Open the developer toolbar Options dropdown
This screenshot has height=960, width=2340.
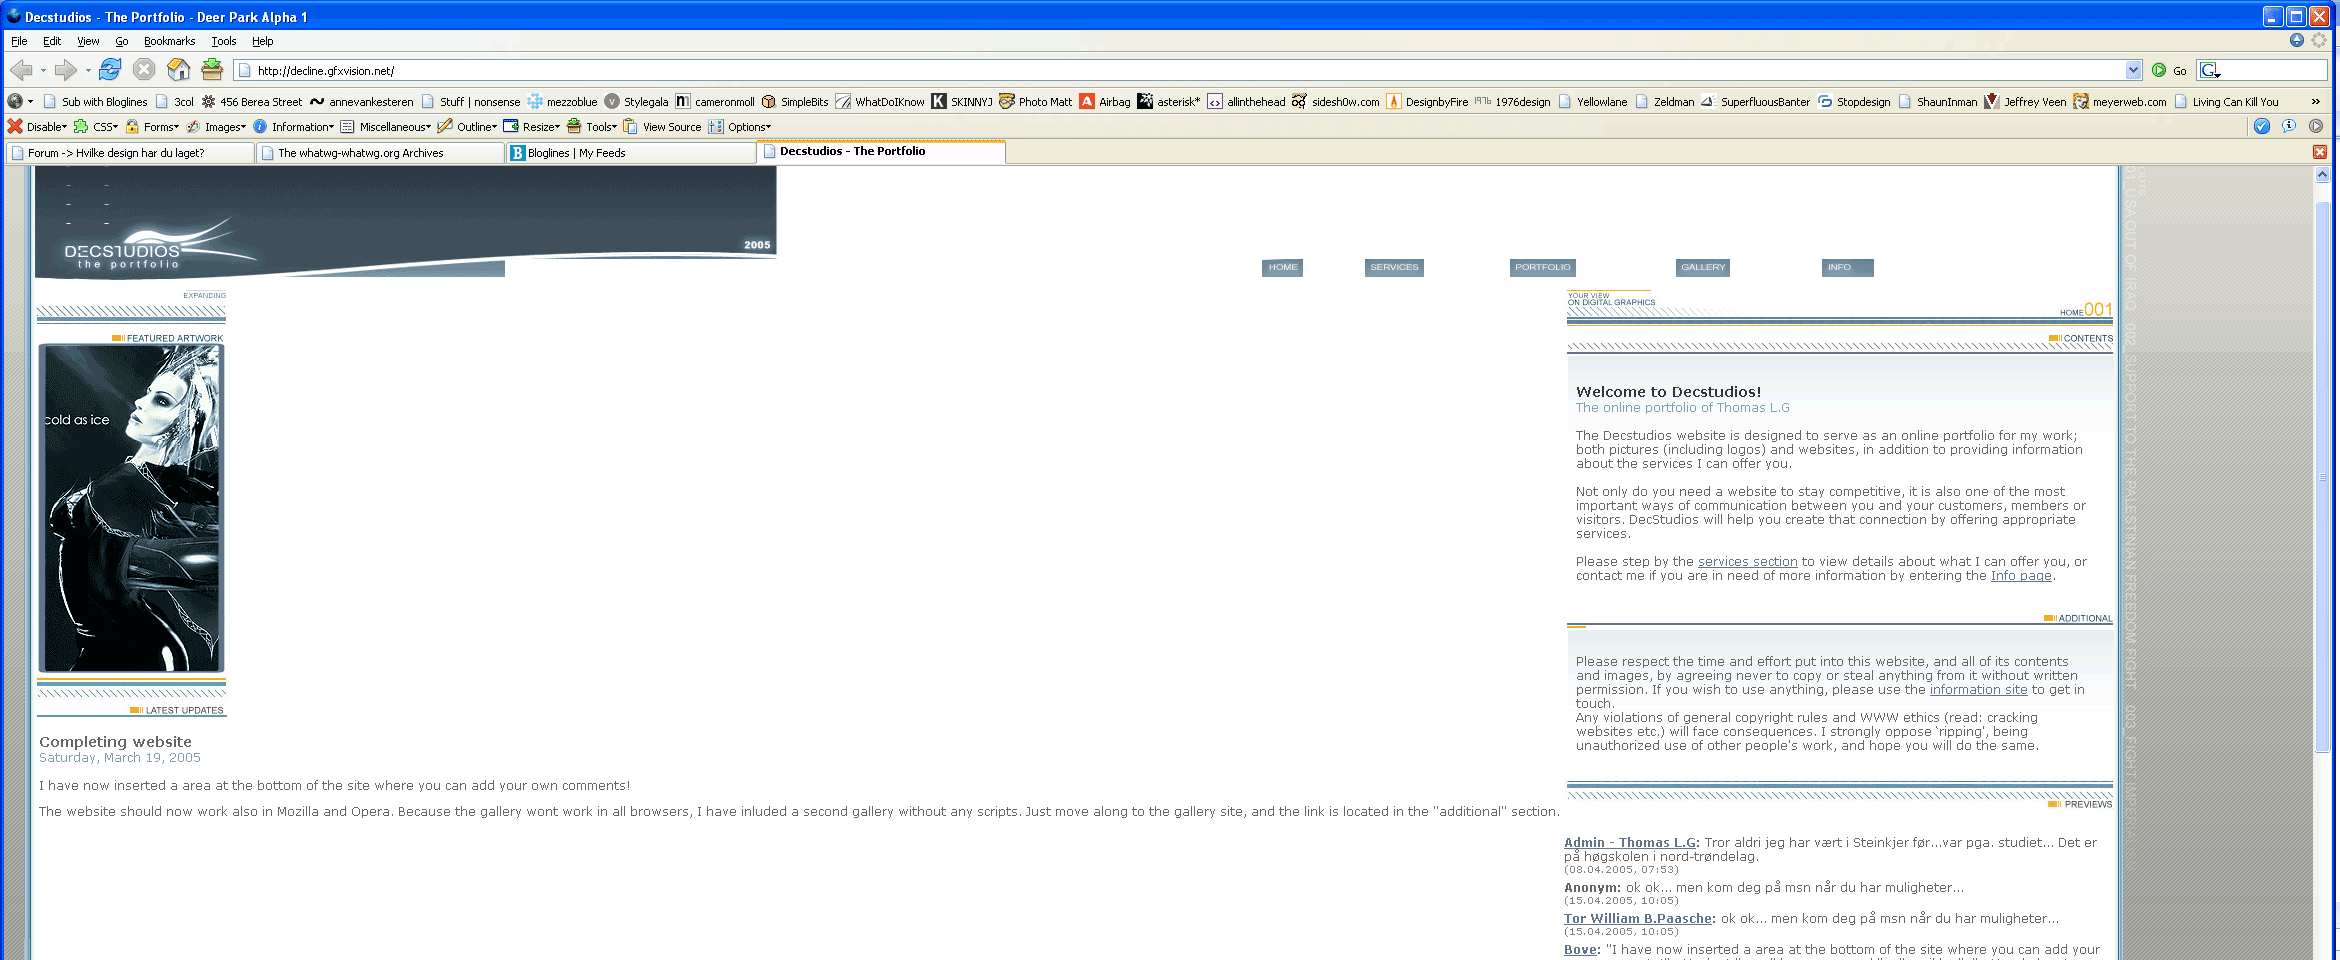click(x=740, y=127)
